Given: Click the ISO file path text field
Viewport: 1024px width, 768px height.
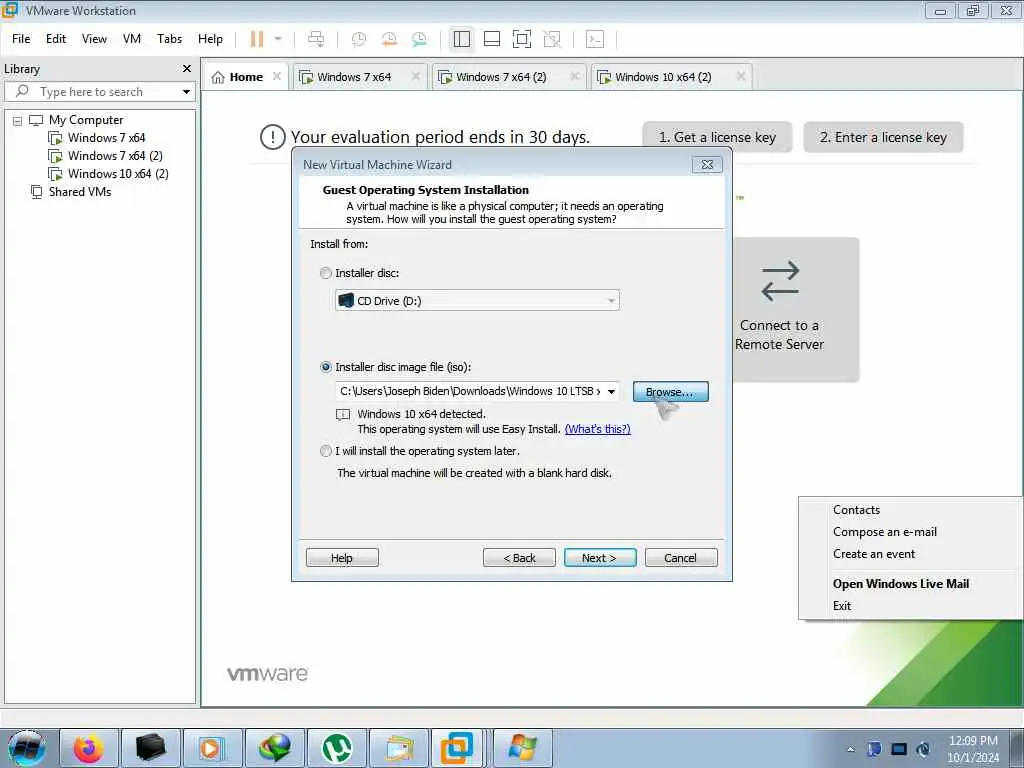Looking at the screenshot, I should (x=470, y=391).
